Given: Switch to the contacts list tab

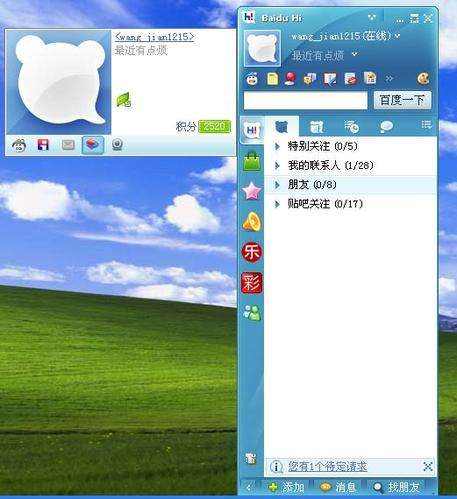Looking at the screenshot, I should coord(282,126).
